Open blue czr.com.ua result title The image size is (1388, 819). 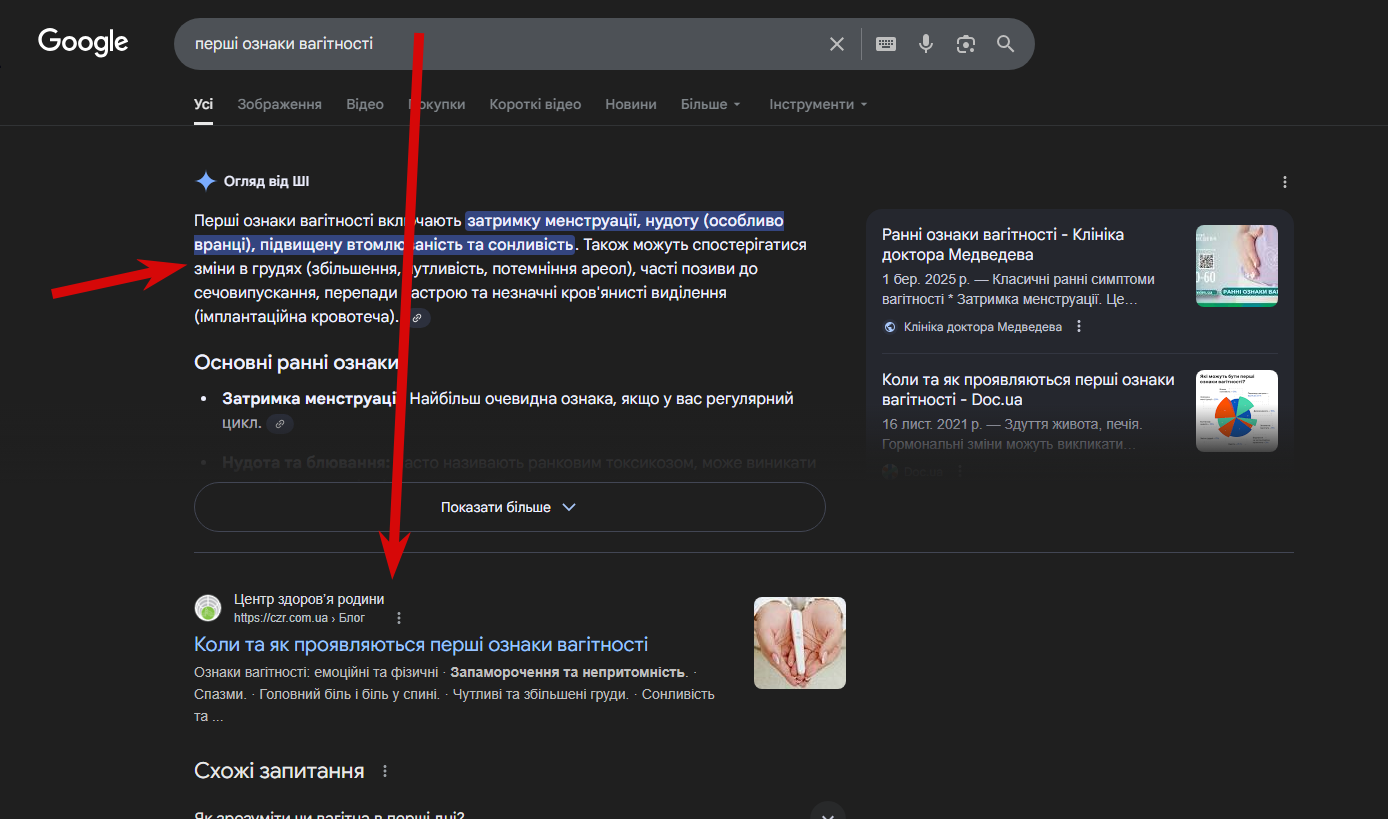[x=421, y=644]
